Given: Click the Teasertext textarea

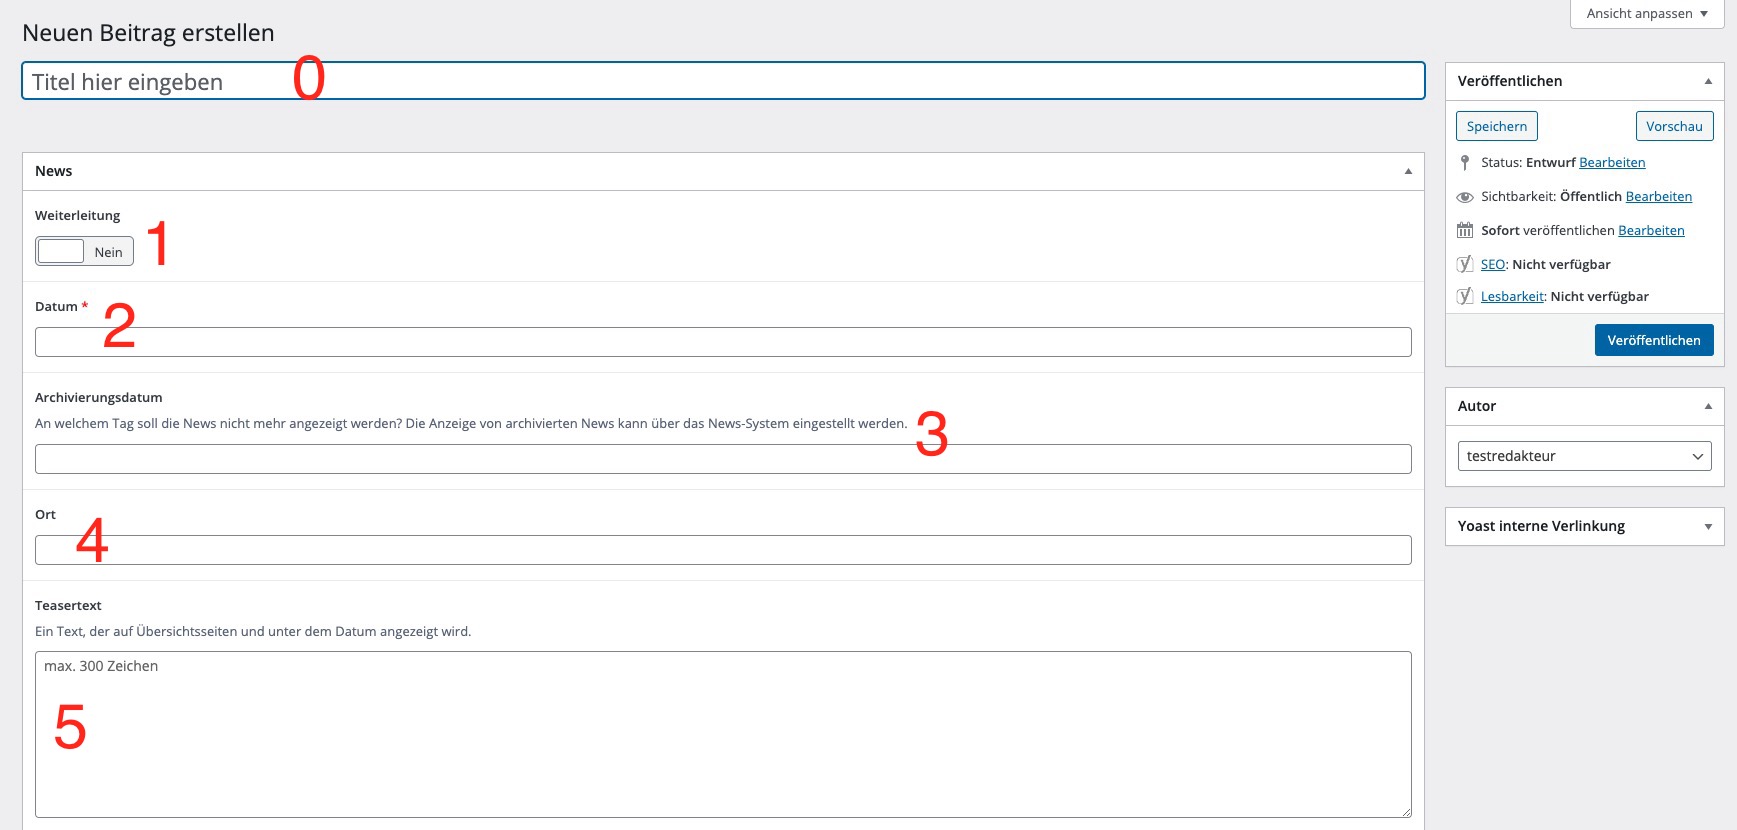Looking at the screenshot, I should (x=722, y=735).
